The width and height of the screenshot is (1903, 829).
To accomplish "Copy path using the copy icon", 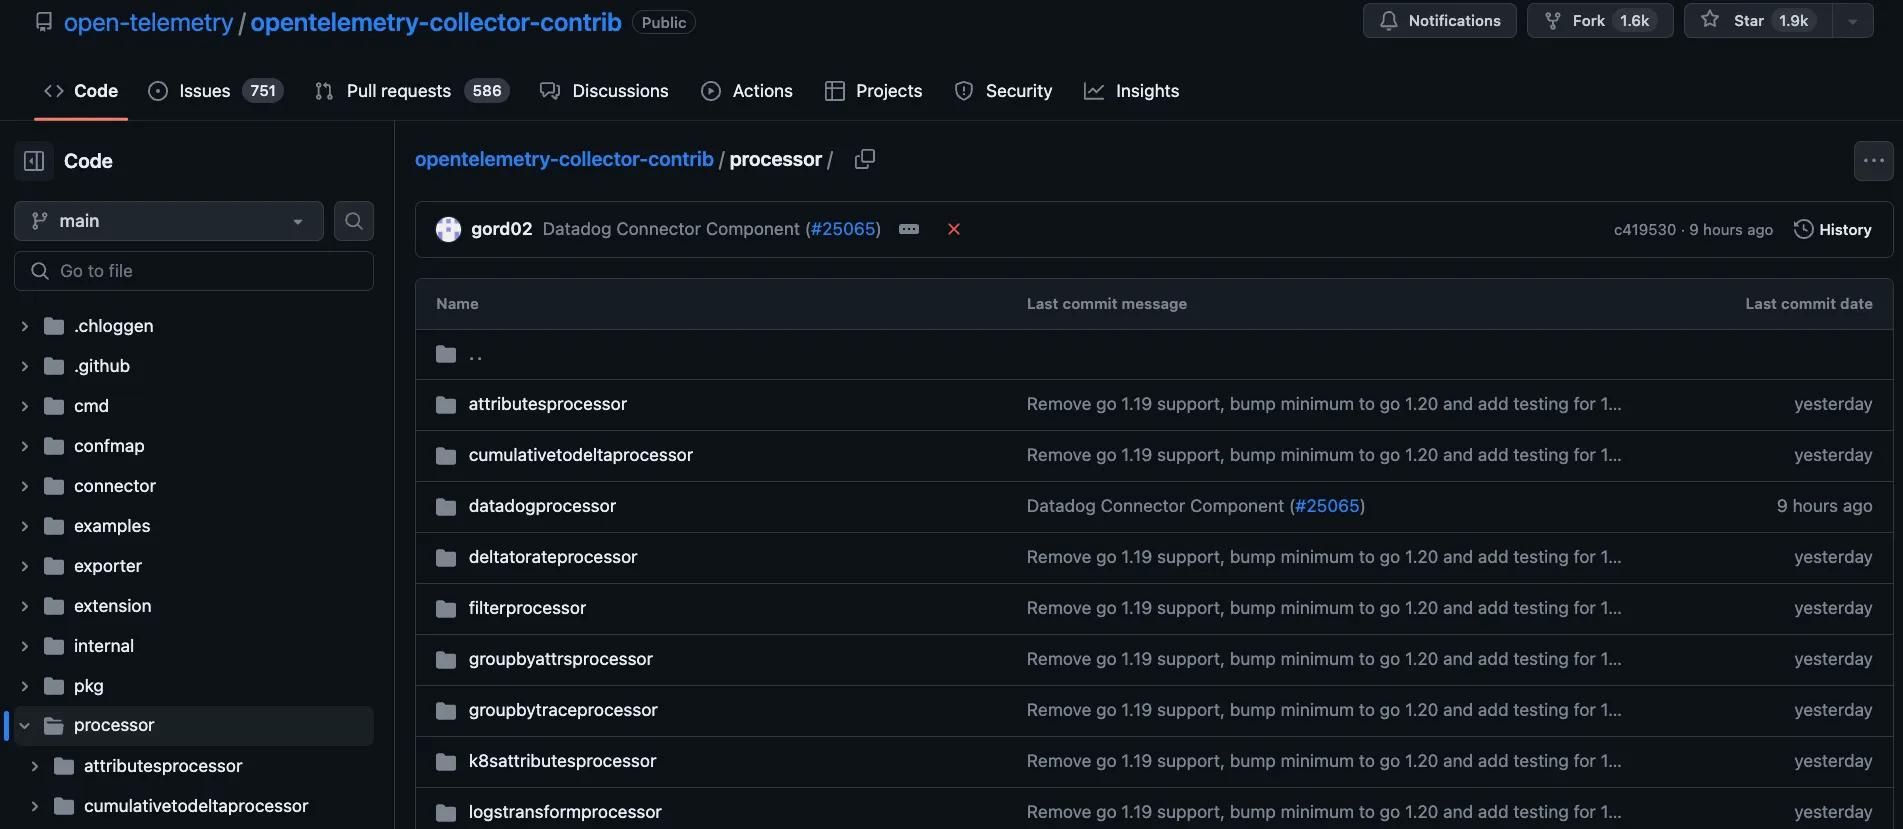I will point(865,159).
